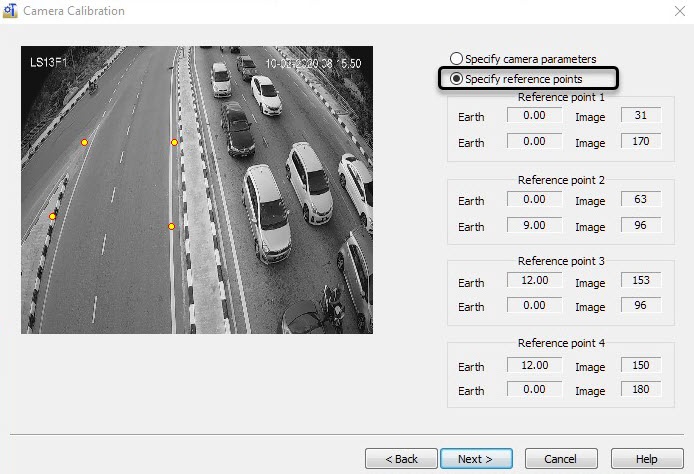This screenshot has width=694, height=474.
Task: Click the 'Reference point 3' group label
Action: [x=561, y=261]
